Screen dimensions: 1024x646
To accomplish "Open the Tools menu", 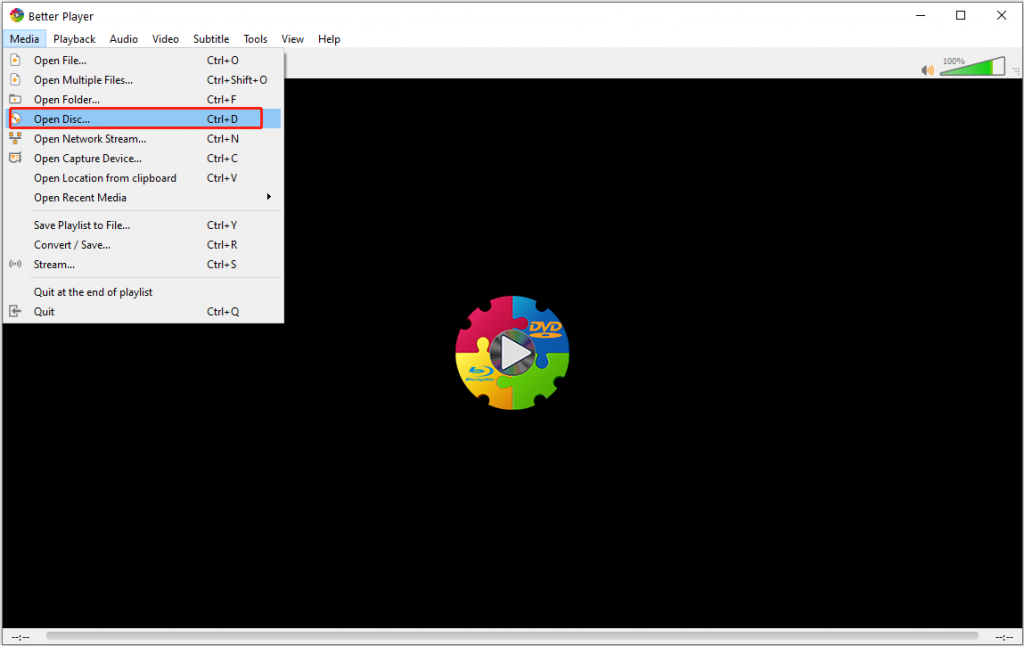I will (x=255, y=39).
